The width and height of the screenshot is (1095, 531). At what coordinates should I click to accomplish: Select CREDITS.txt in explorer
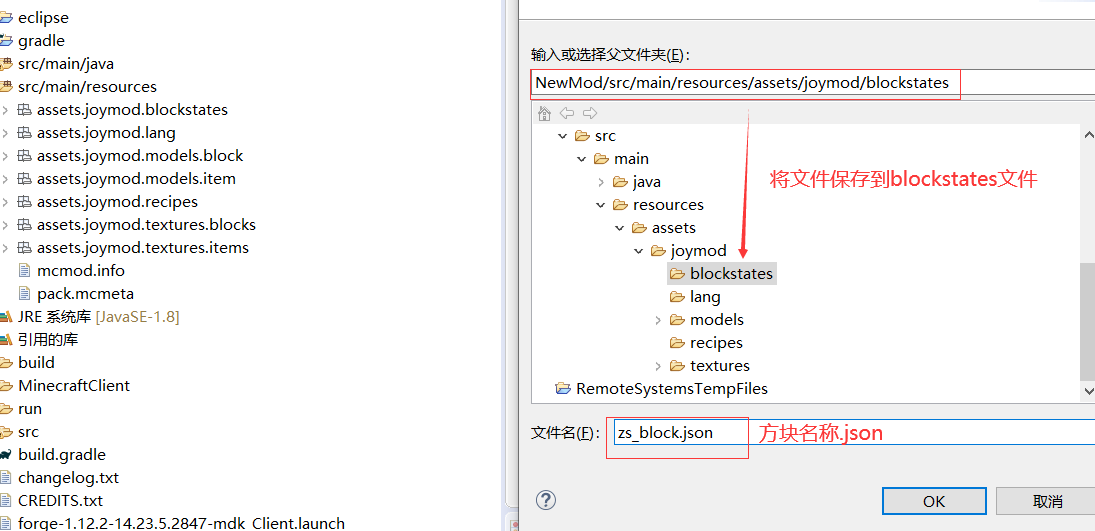pos(61,501)
